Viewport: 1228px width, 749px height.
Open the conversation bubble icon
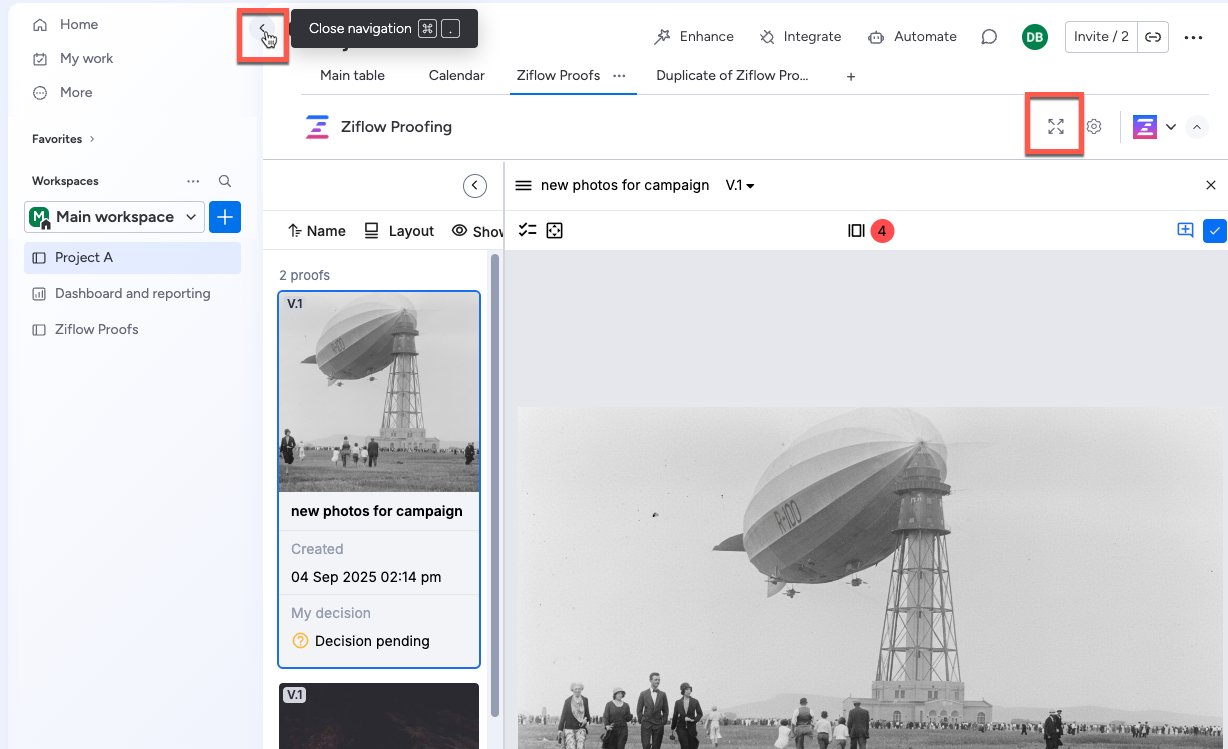click(989, 37)
